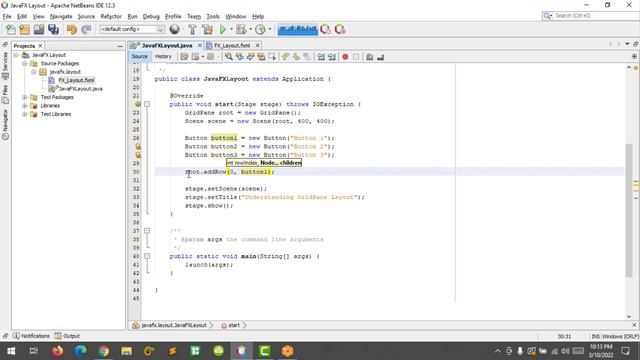
Task: Click the New File toolbar icon
Action: pos(11,29)
